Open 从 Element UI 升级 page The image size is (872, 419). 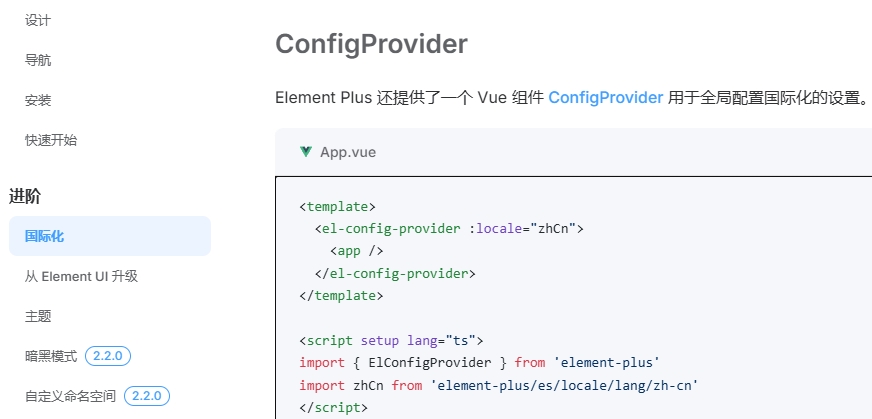point(81,276)
